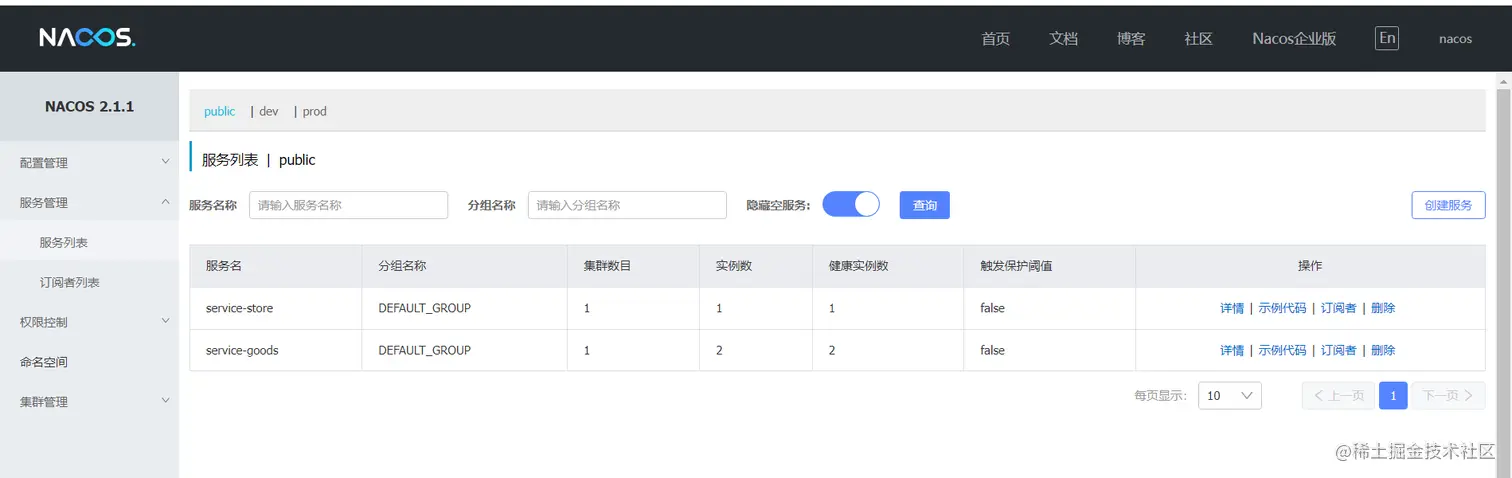Delete the service-goods service
This screenshot has width=1512, height=478.
tap(1383, 350)
